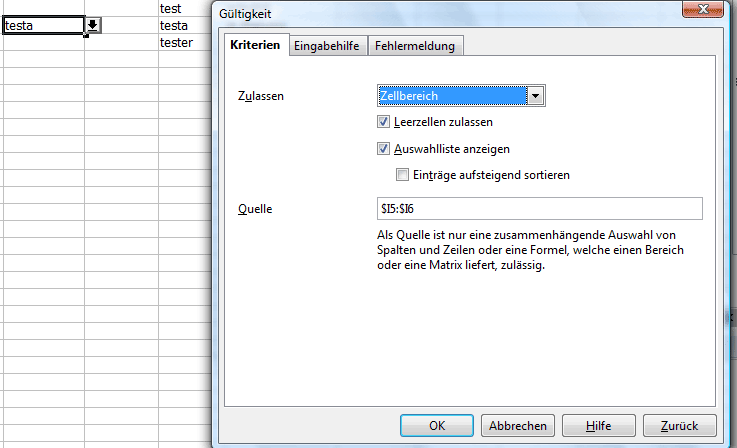Select the Kriterien tab

[254, 46]
